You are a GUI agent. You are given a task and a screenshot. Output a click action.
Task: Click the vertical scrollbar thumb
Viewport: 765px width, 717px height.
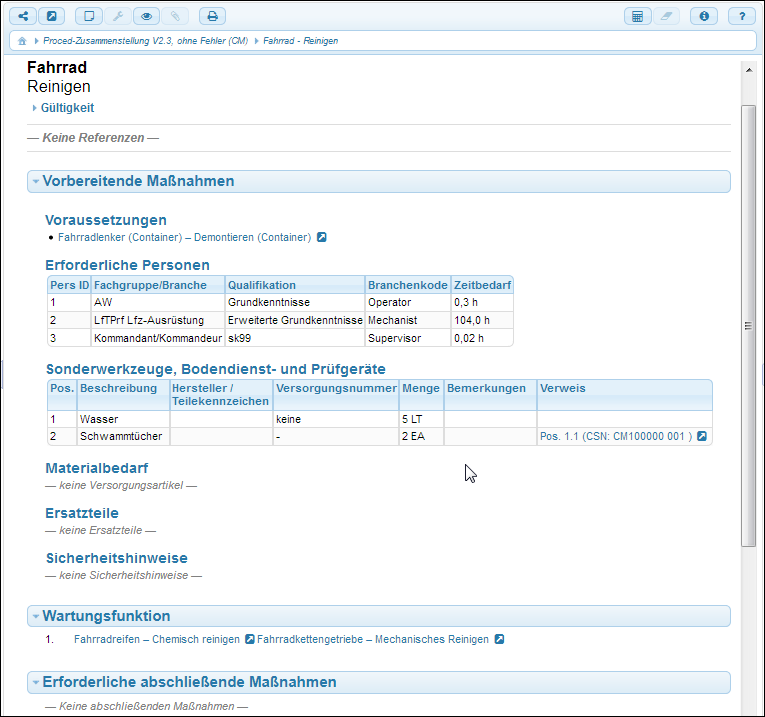click(748, 326)
